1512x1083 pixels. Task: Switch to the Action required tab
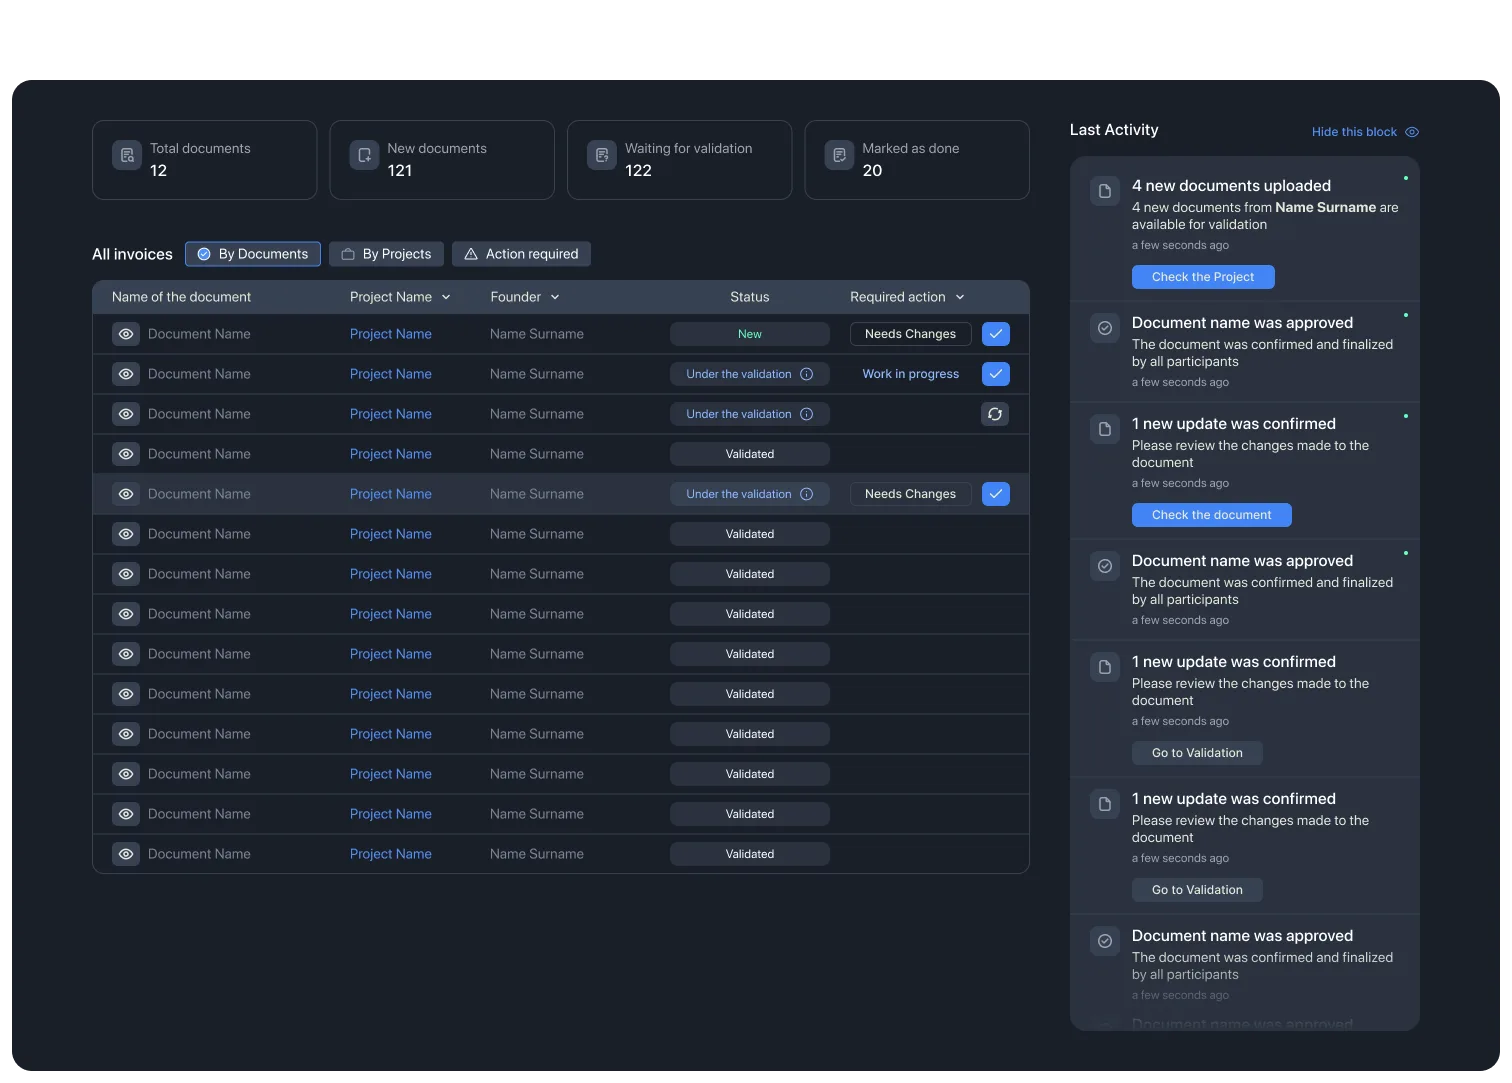(x=521, y=254)
